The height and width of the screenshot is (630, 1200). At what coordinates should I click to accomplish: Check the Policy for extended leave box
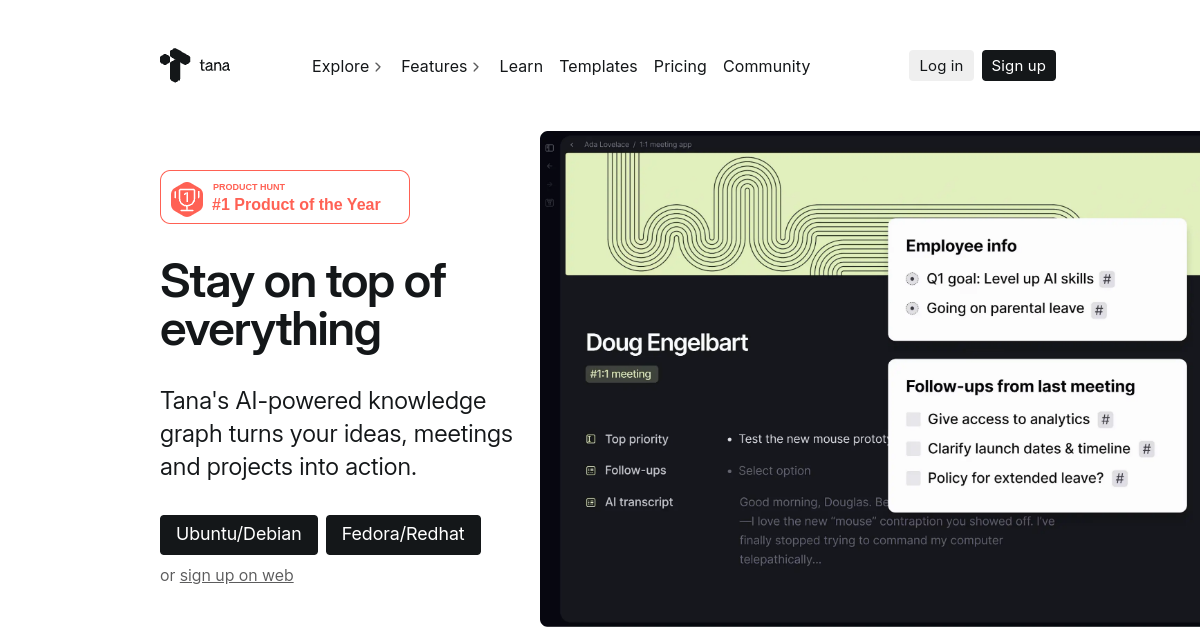913,478
